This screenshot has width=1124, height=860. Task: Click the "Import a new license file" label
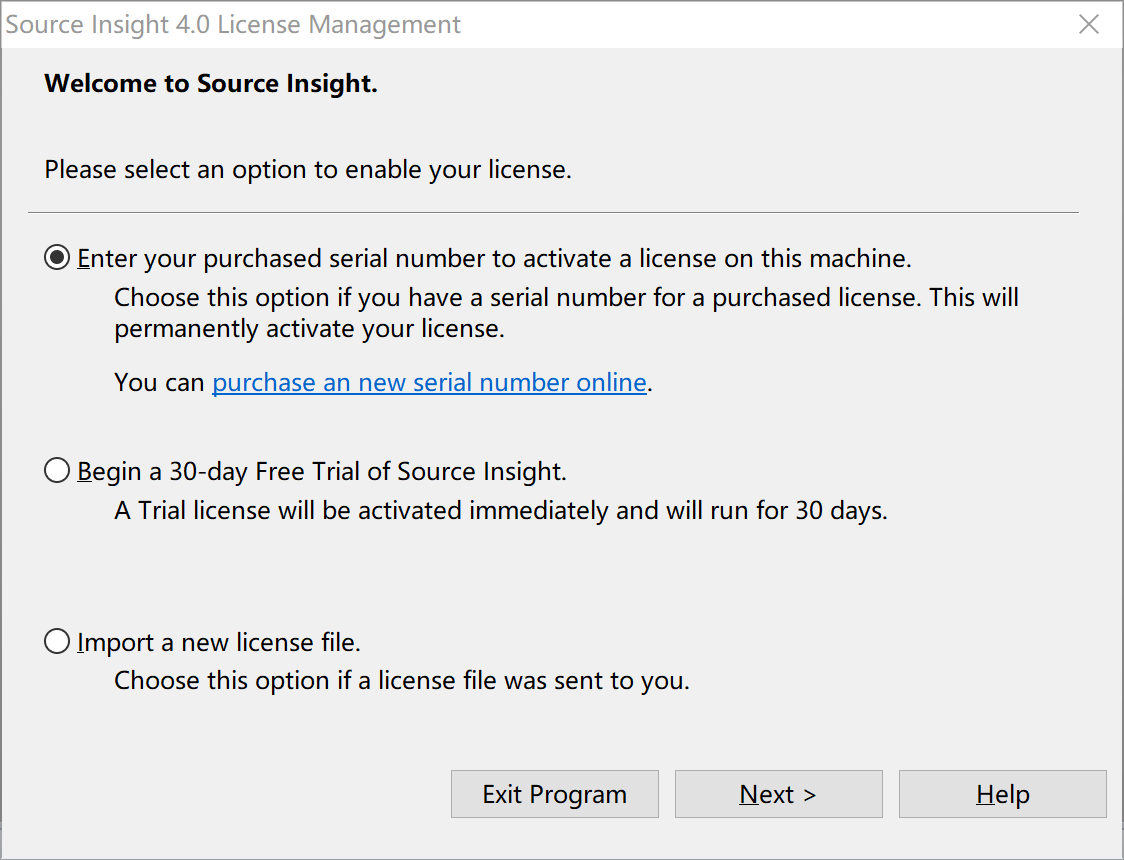[x=218, y=642]
